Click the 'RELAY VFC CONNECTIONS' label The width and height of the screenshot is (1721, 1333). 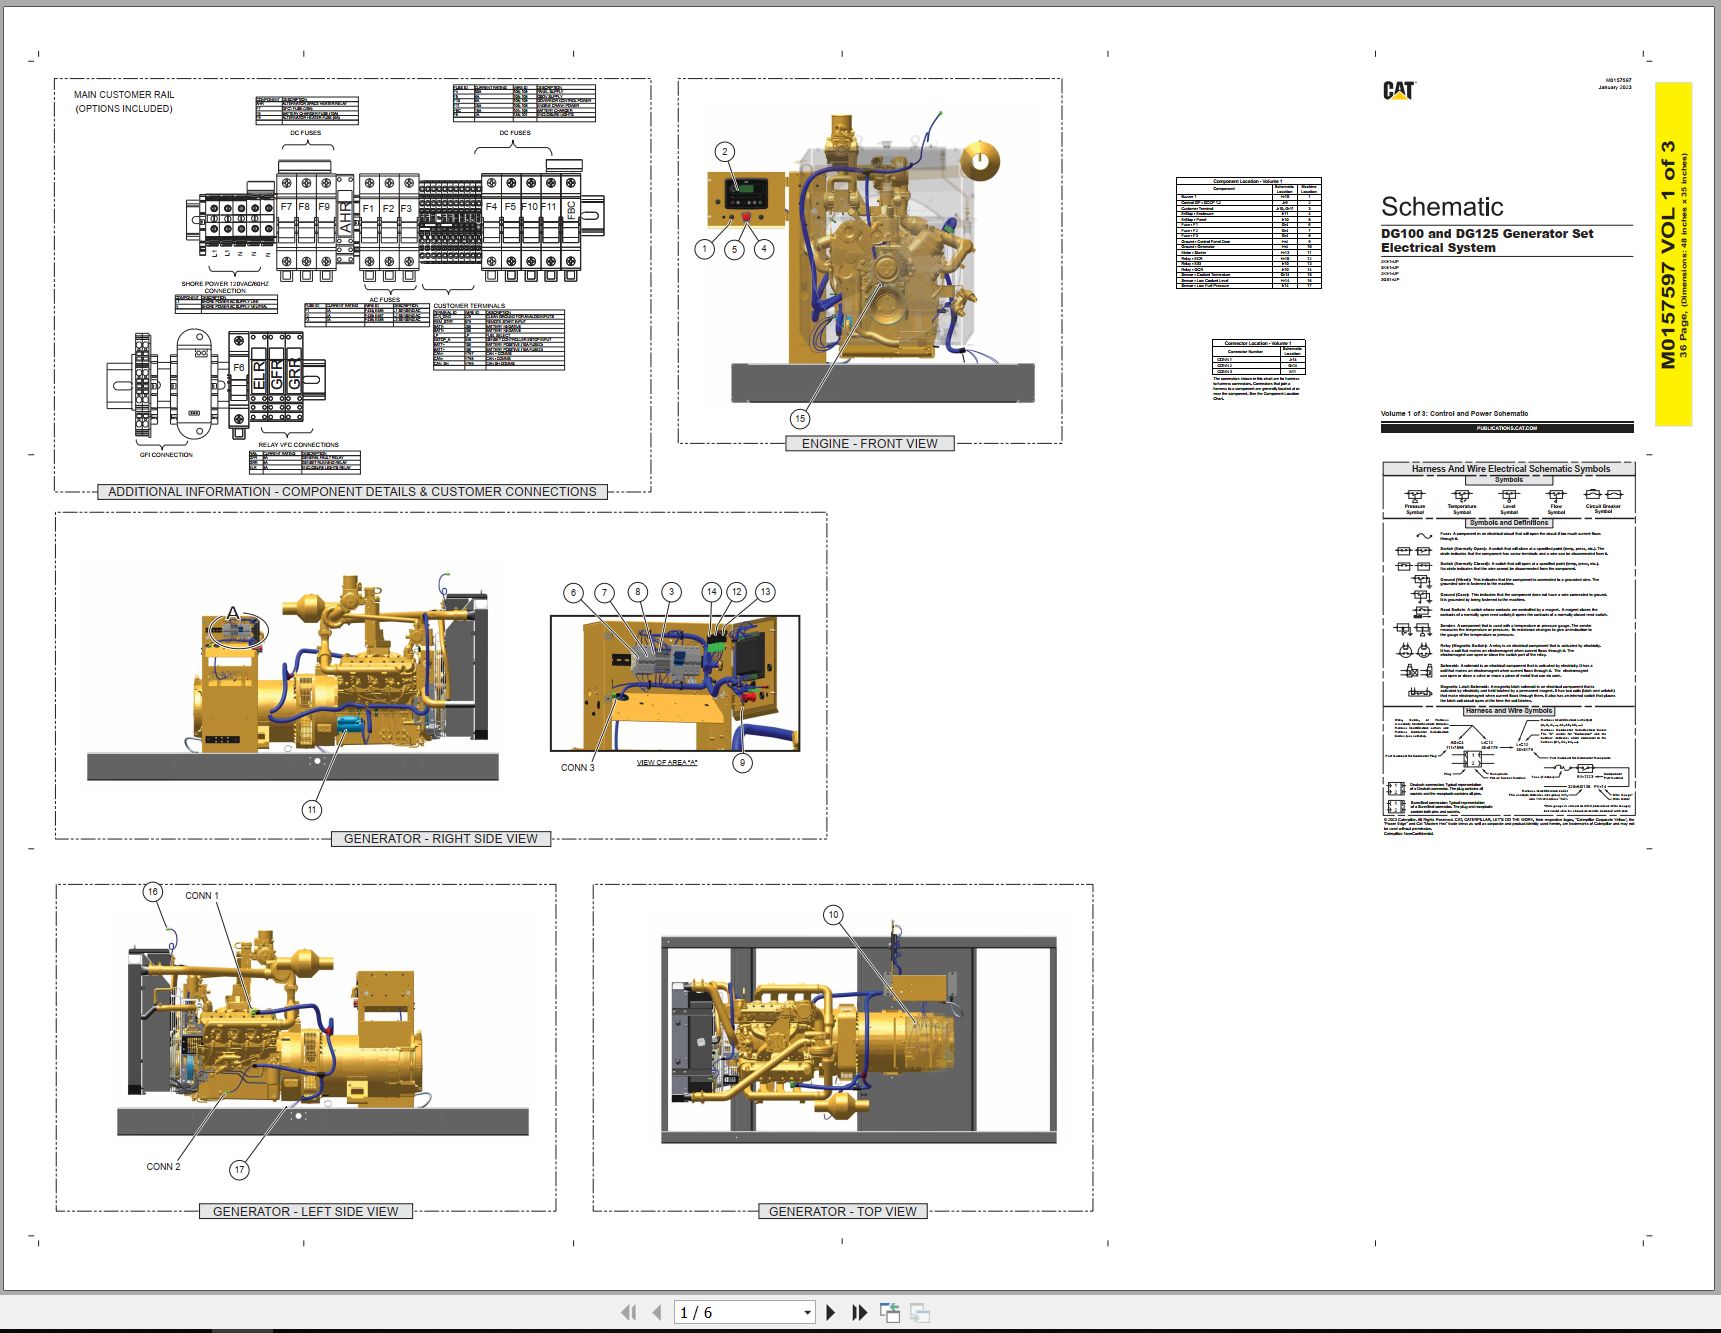tap(298, 445)
